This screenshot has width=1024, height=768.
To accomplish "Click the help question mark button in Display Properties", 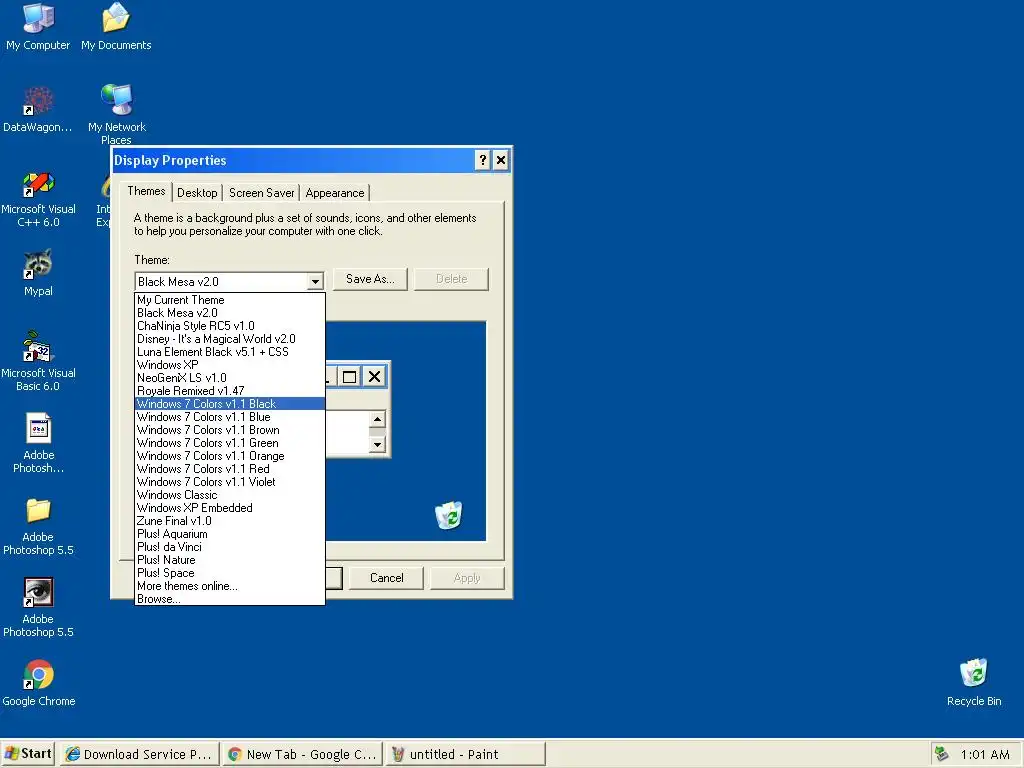I will point(482,160).
